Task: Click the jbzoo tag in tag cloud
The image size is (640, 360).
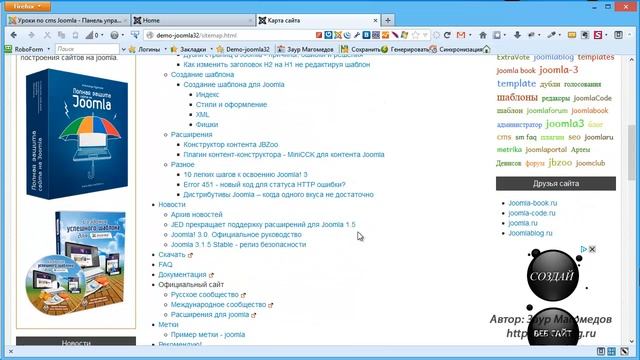Action: click(x=560, y=162)
